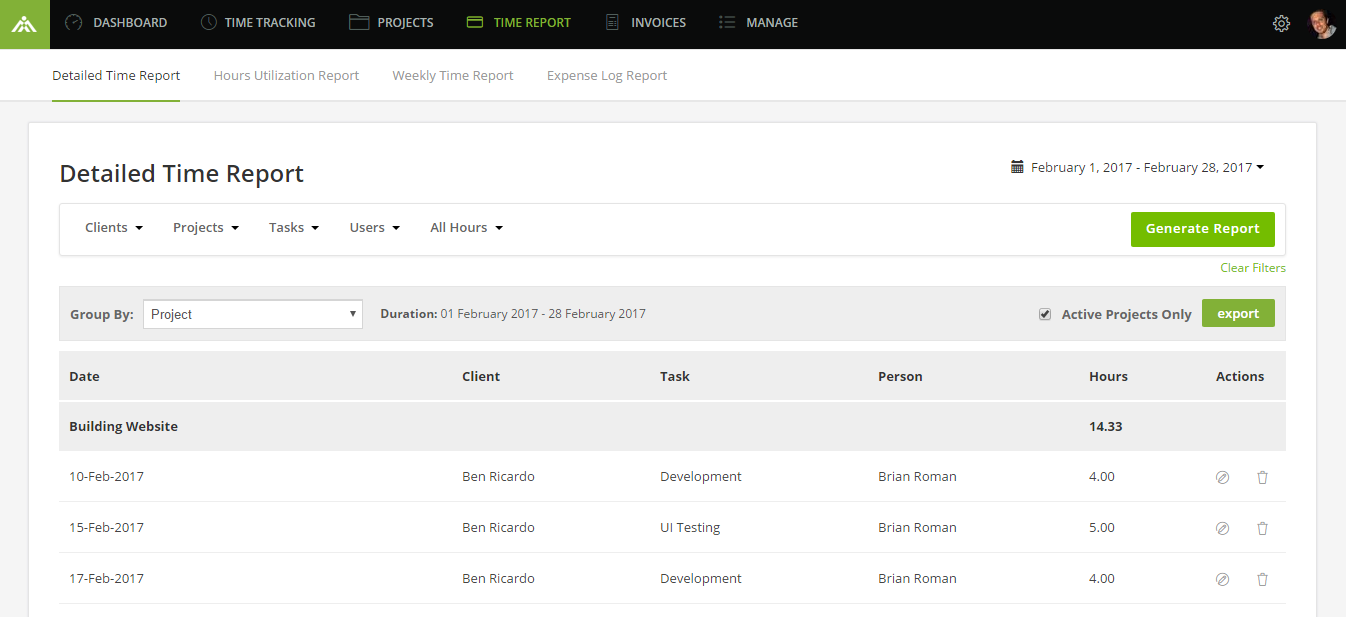
Task: Open user profile avatar menu
Action: click(1323, 23)
